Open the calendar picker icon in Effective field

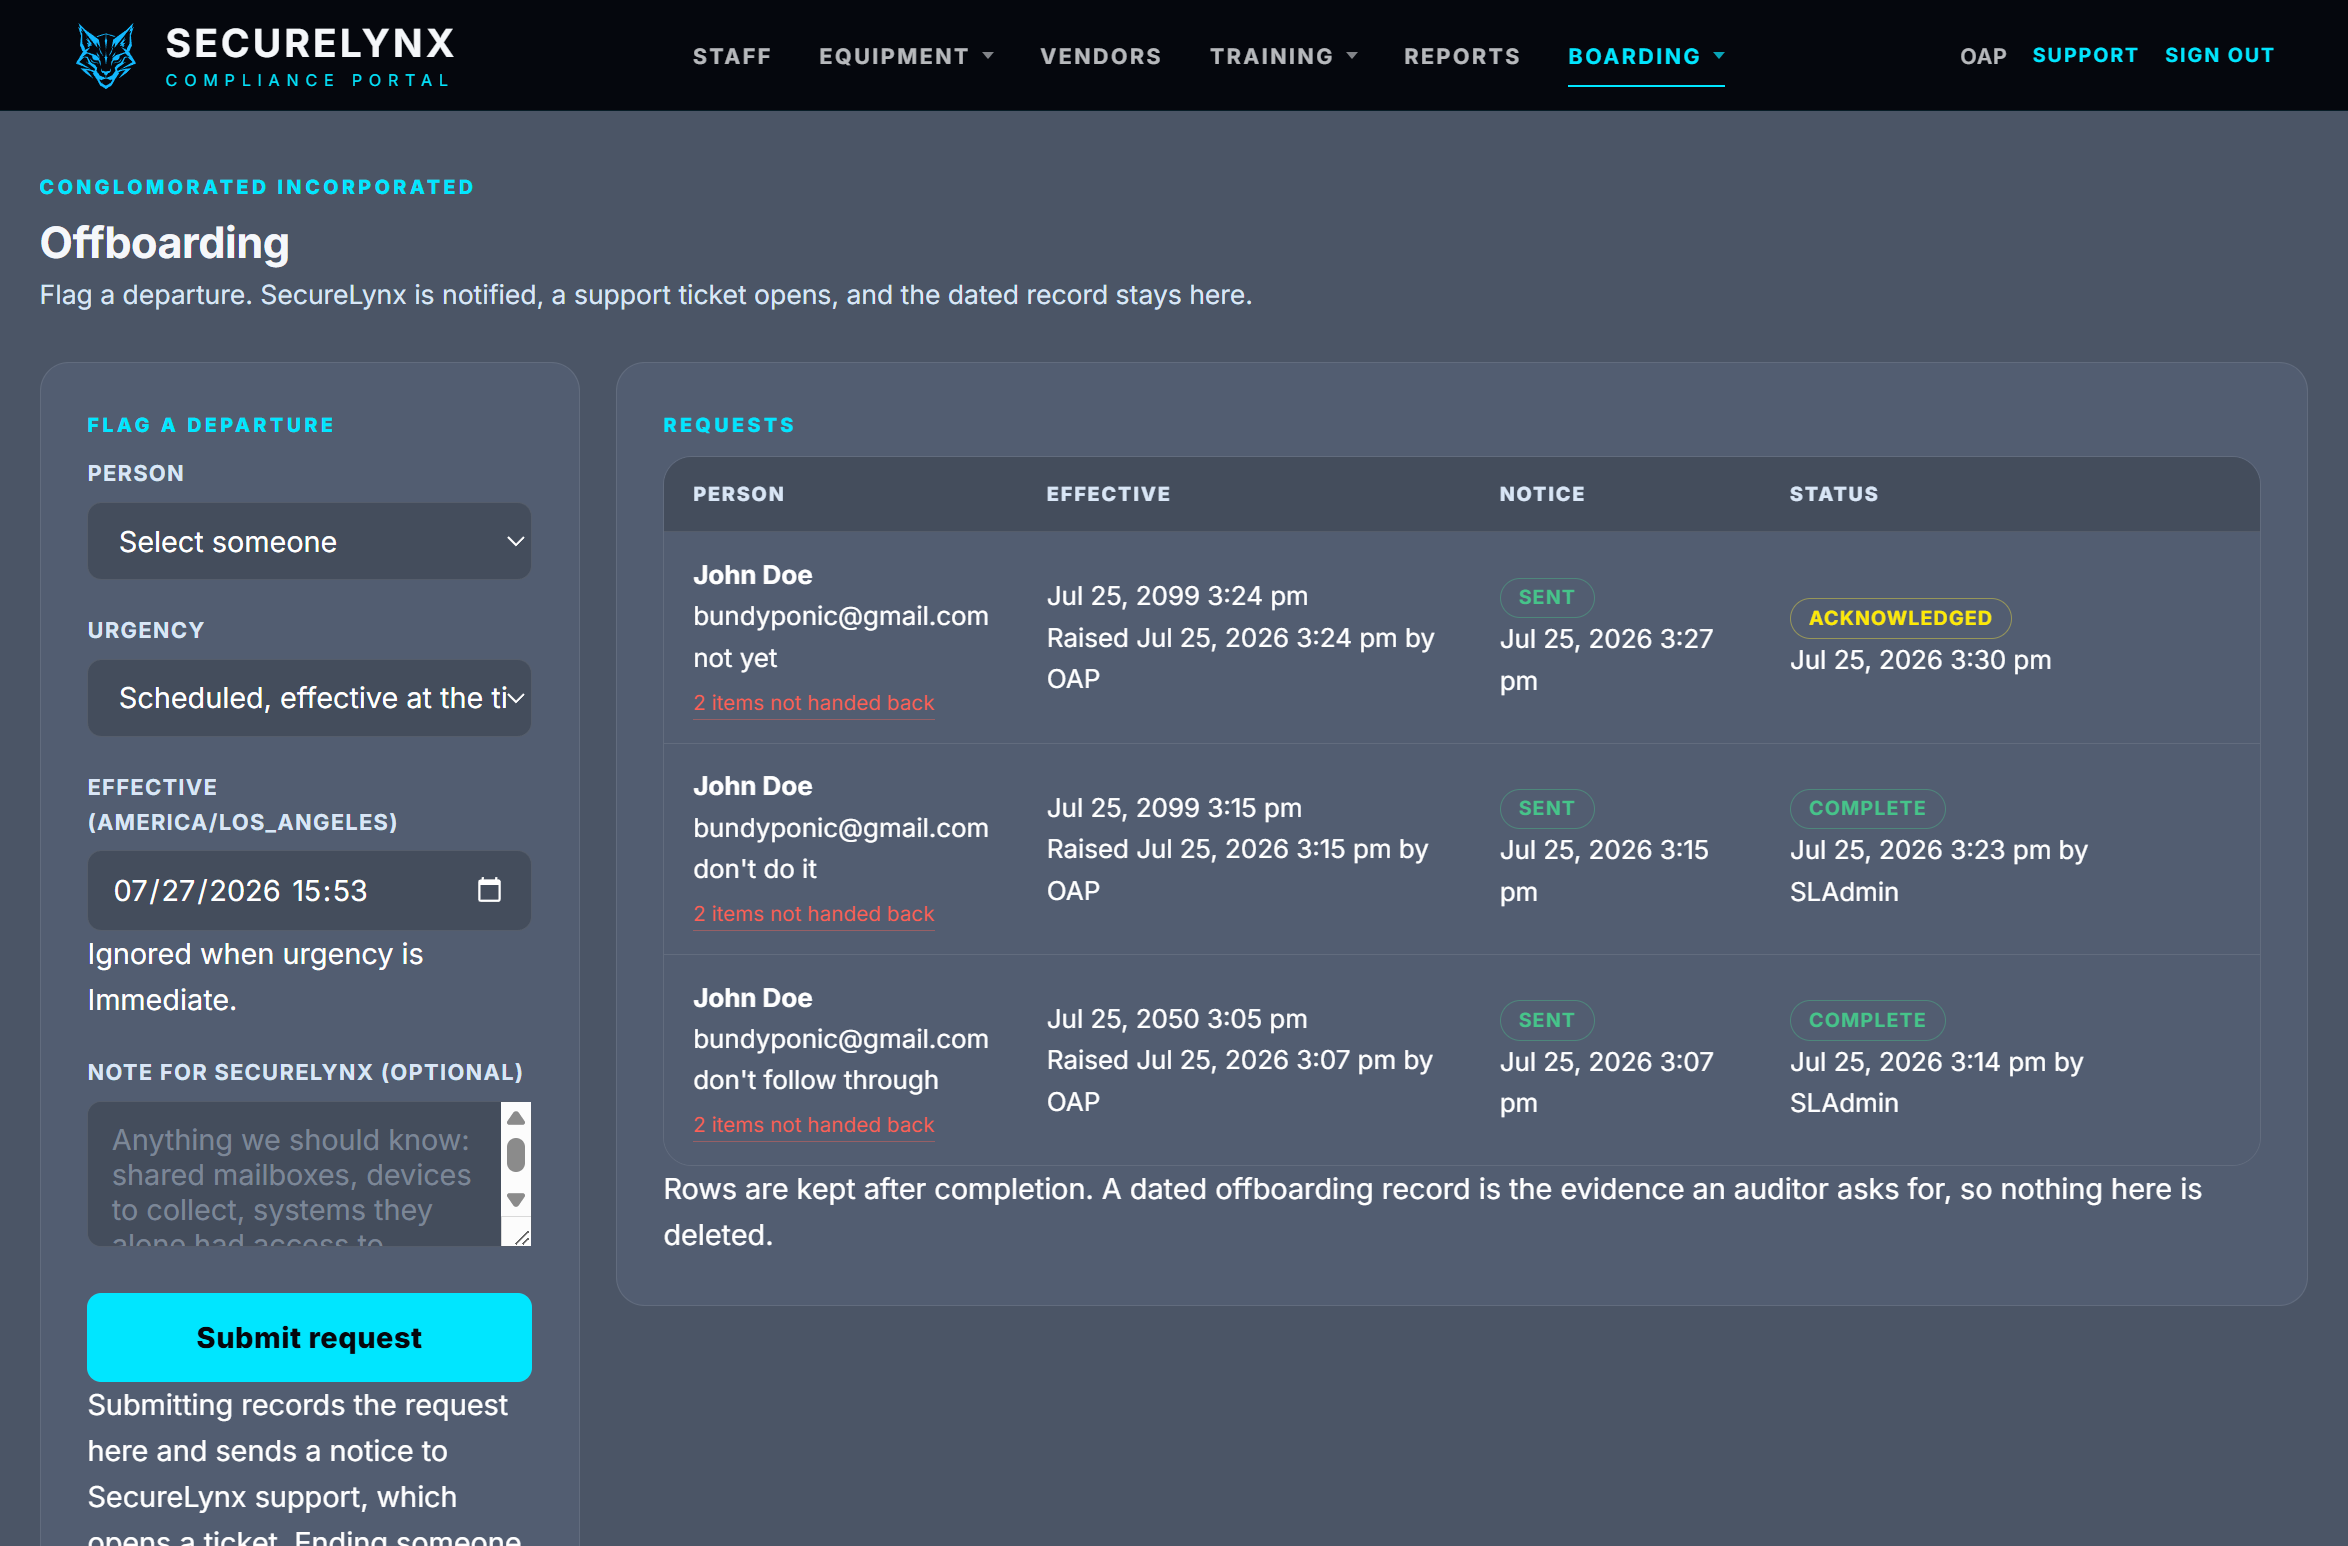489,890
